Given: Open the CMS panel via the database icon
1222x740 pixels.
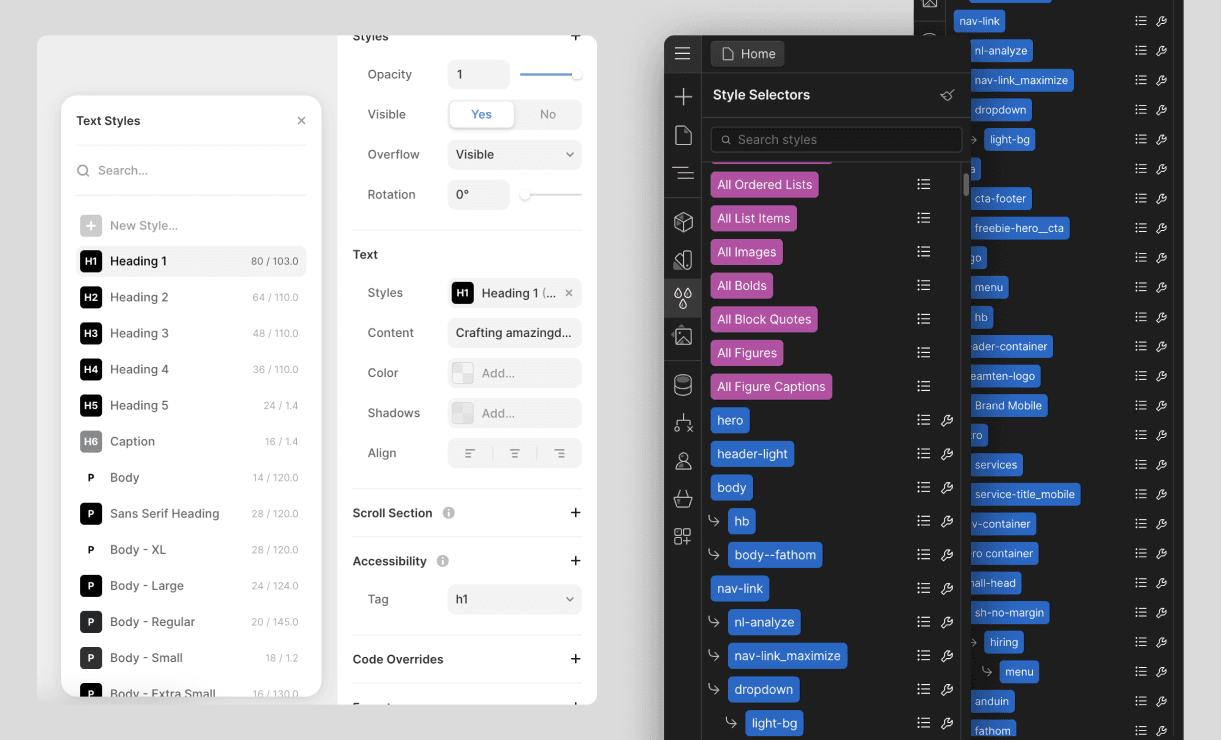Looking at the screenshot, I should [683, 384].
